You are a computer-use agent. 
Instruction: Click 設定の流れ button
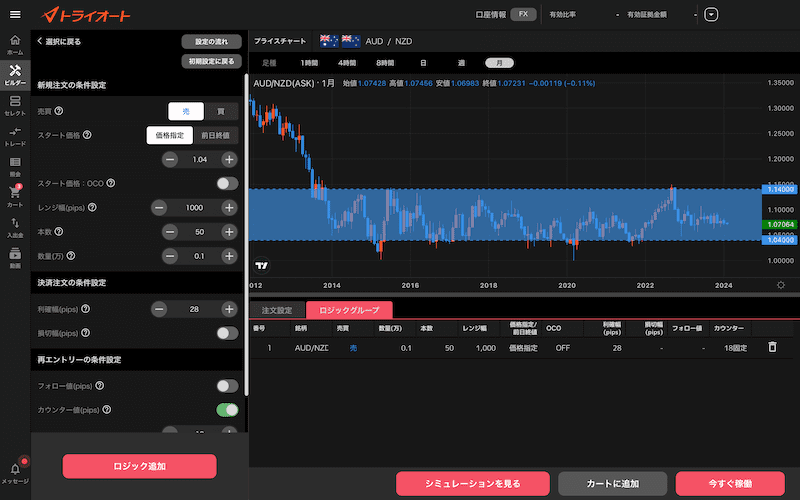212,41
